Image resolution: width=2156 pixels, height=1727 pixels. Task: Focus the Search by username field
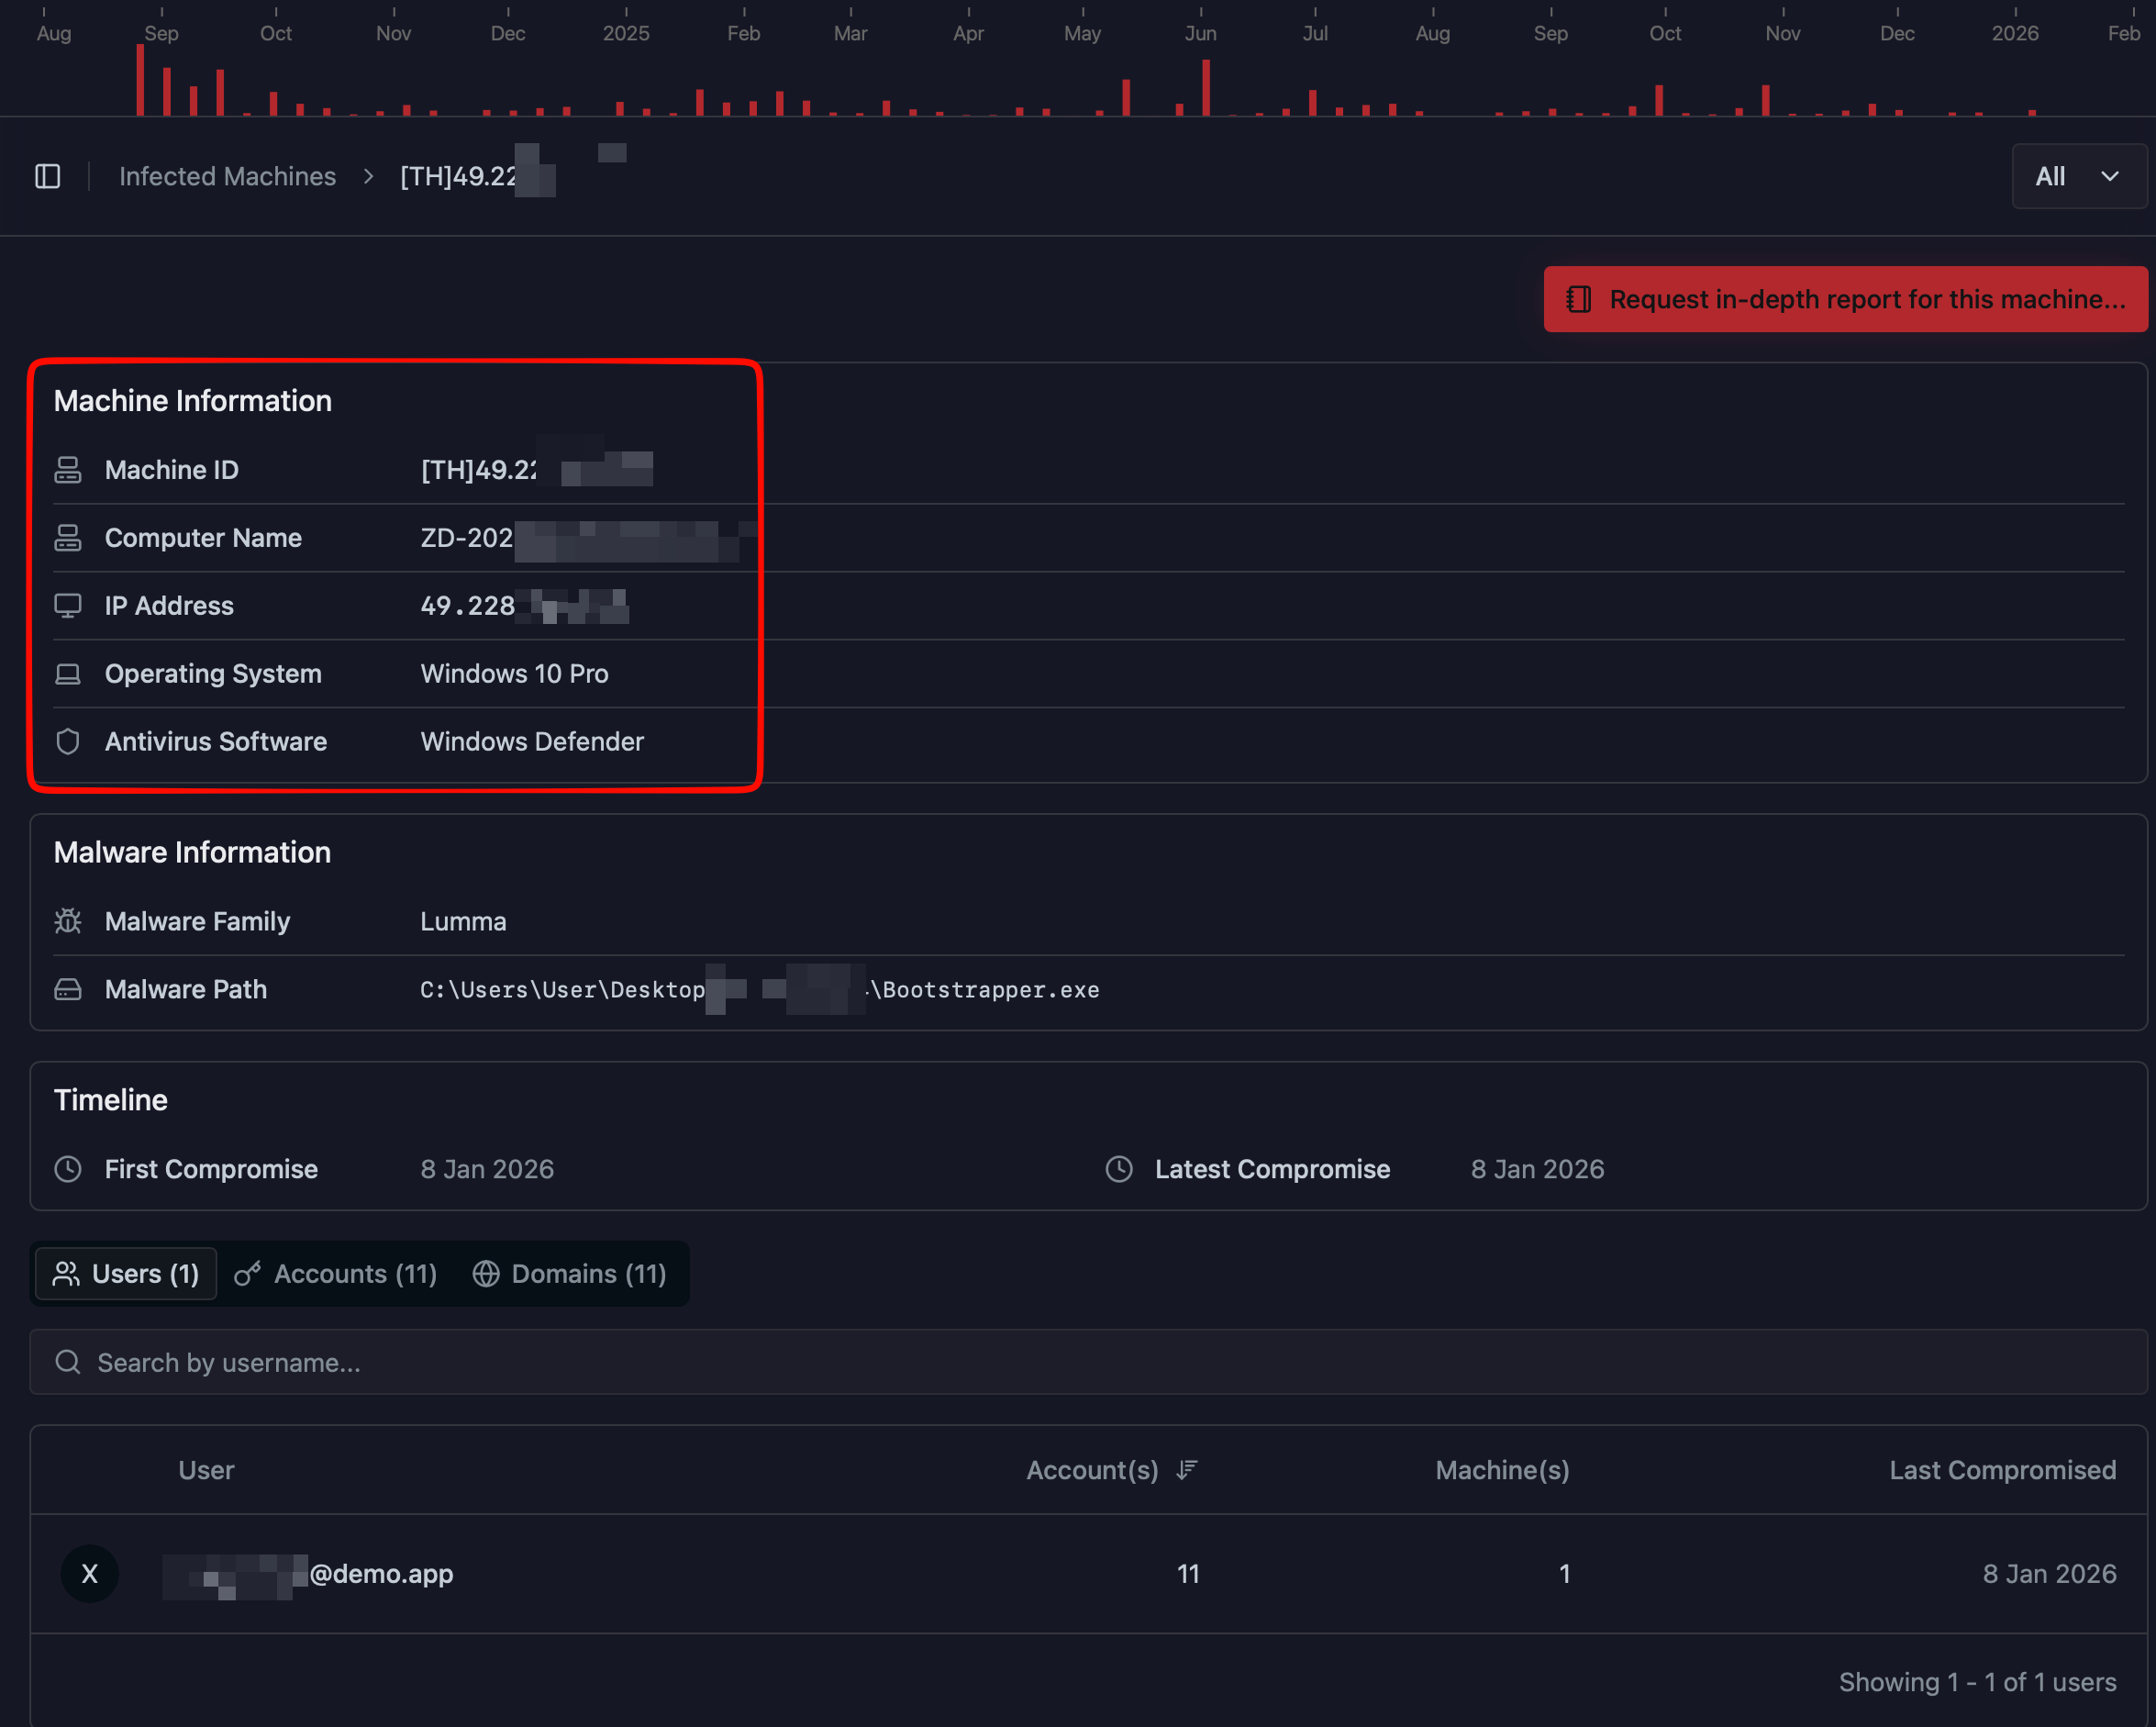[1088, 1362]
